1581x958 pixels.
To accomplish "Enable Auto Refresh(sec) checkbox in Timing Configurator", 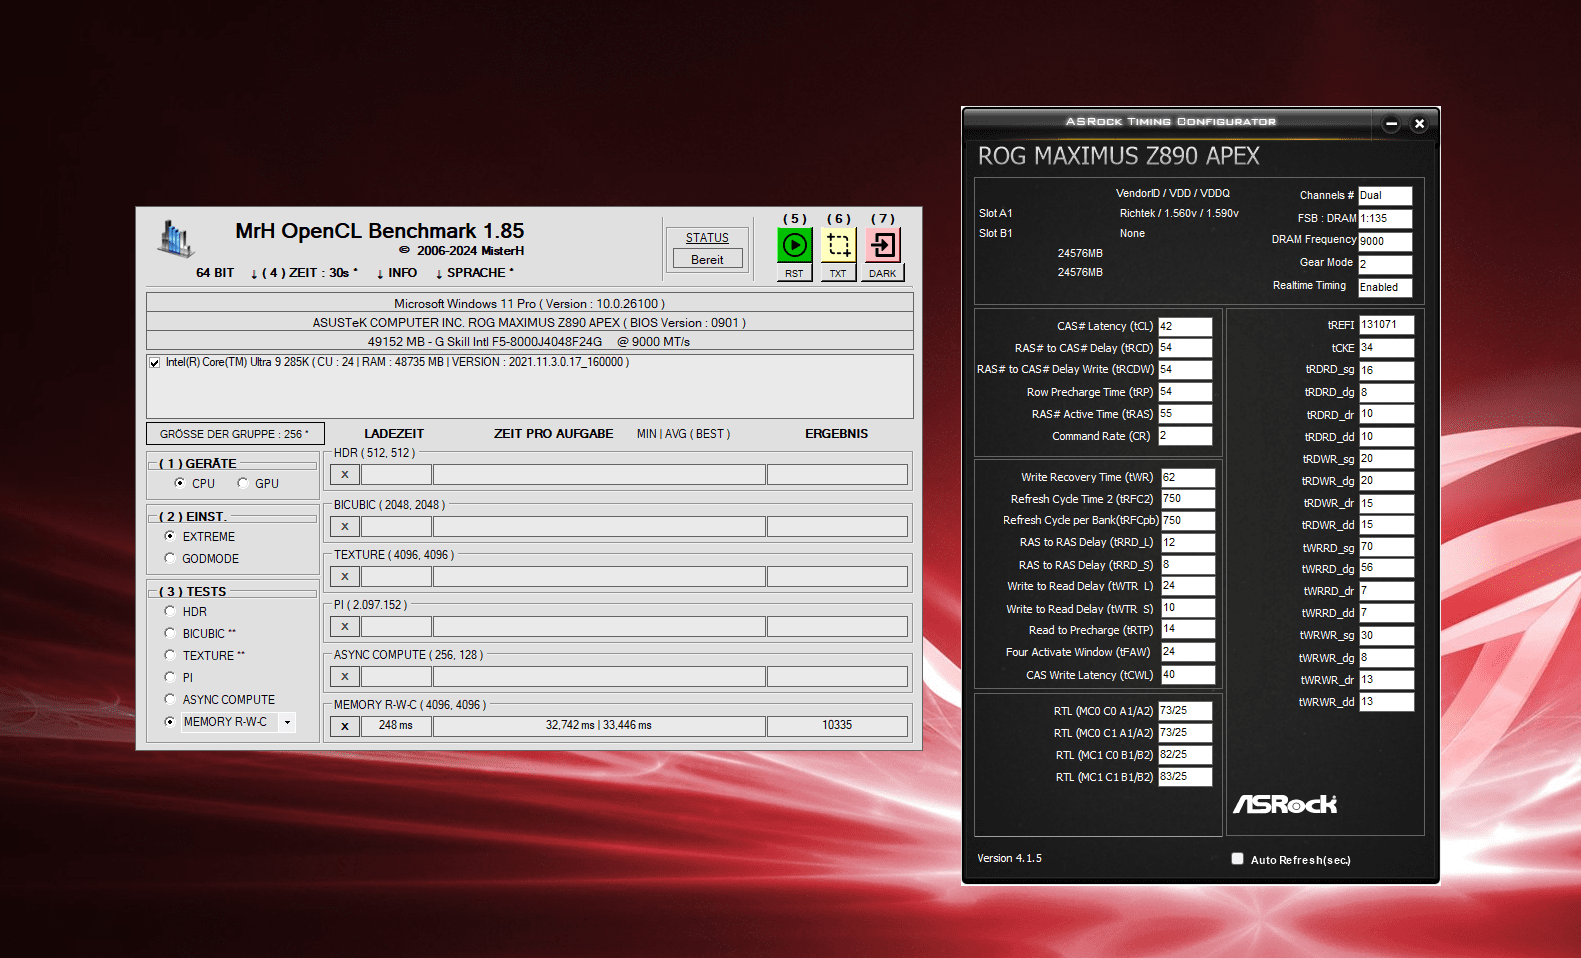I will click(x=1238, y=859).
